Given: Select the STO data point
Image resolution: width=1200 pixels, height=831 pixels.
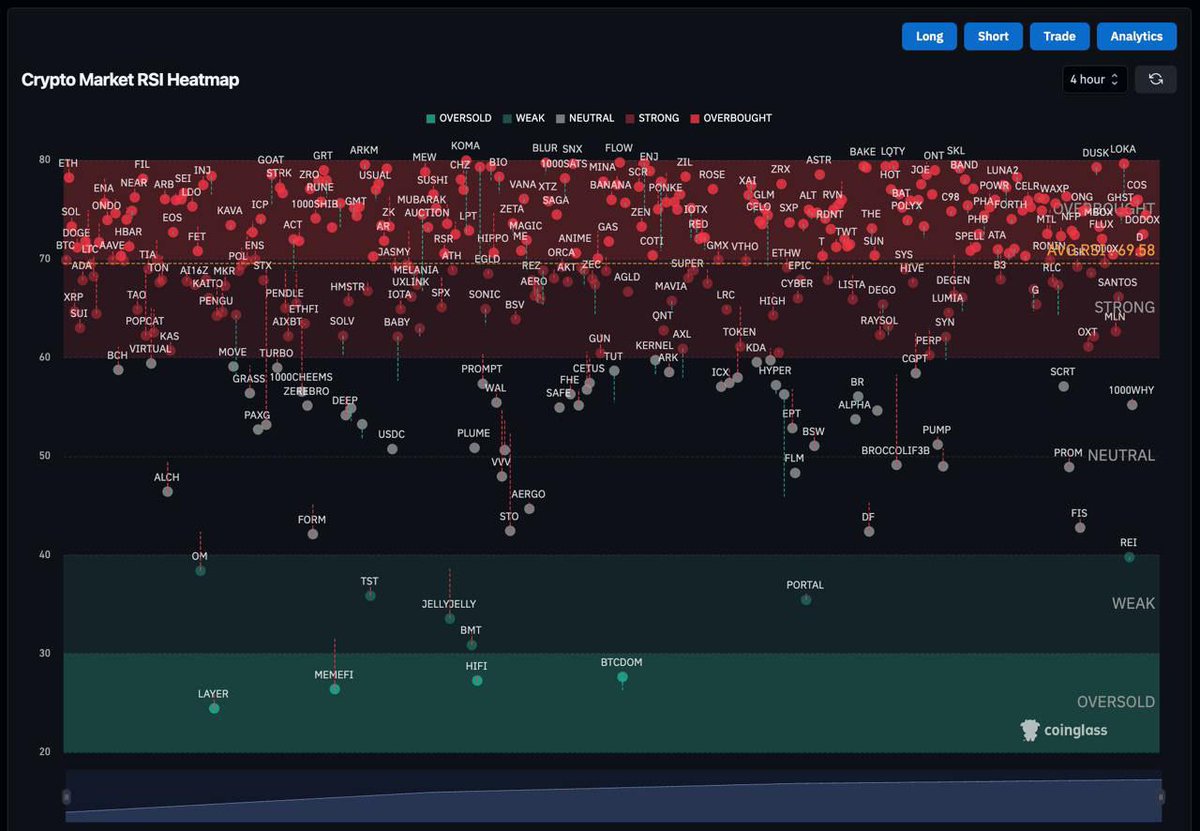Looking at the screenshot, I should coord(510,530).
